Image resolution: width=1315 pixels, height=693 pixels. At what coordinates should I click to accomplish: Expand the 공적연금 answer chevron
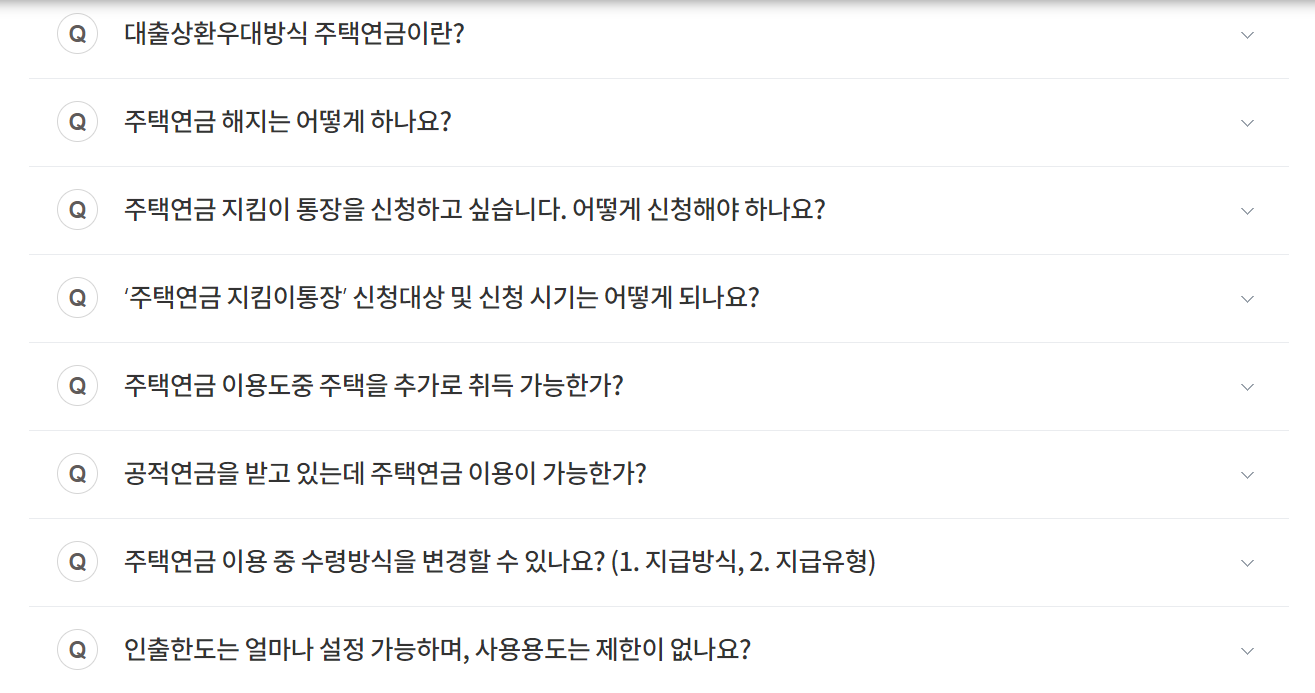(x=1246, y=474)
